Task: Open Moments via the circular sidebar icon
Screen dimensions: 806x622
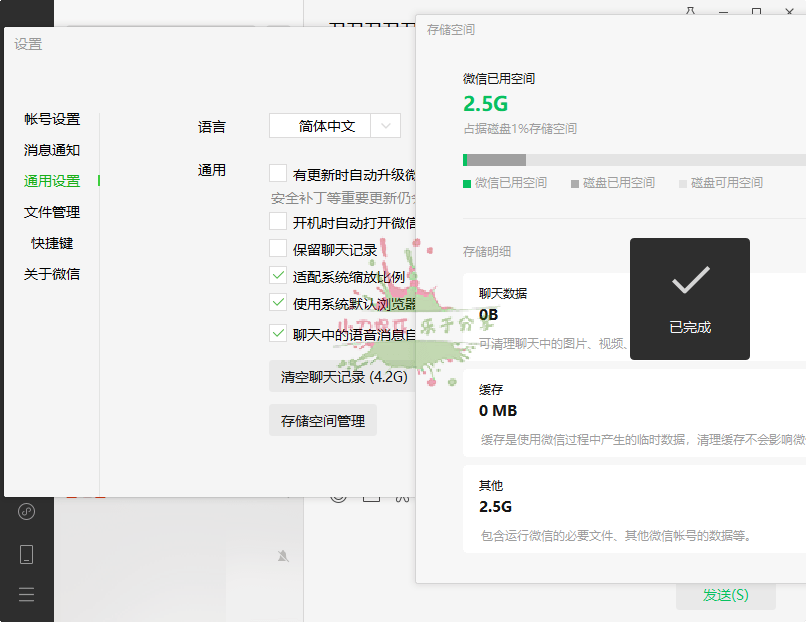Action: tap(26, 512)
